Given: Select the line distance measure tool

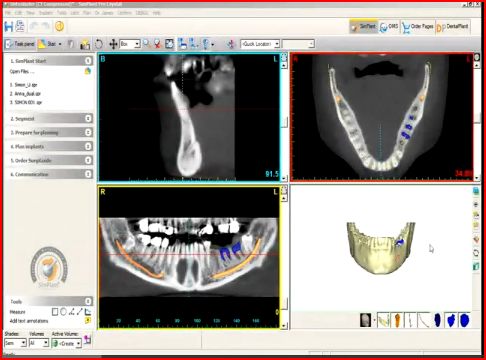Looking at the screenshot, I should tap(79, 312).
